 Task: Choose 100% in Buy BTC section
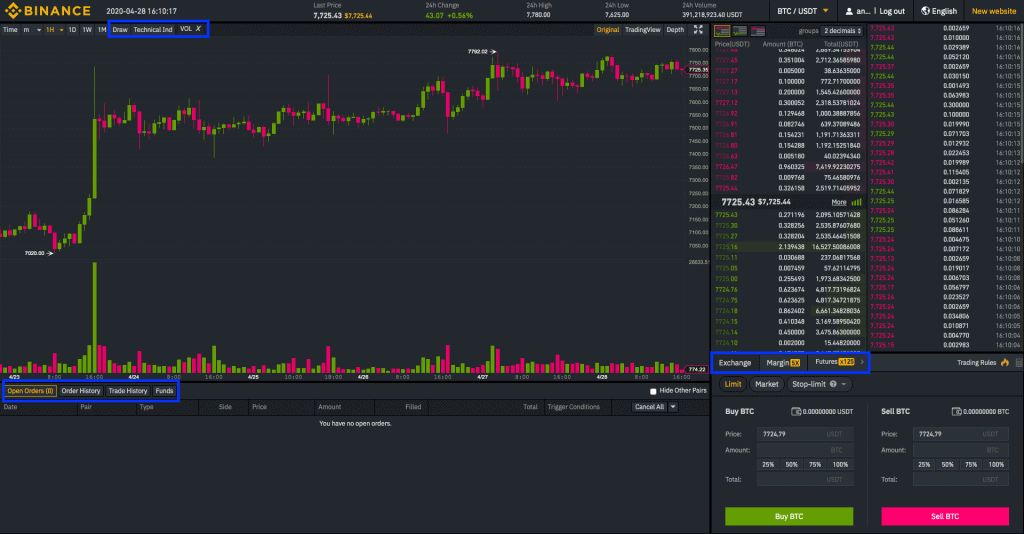coord(840,465)
